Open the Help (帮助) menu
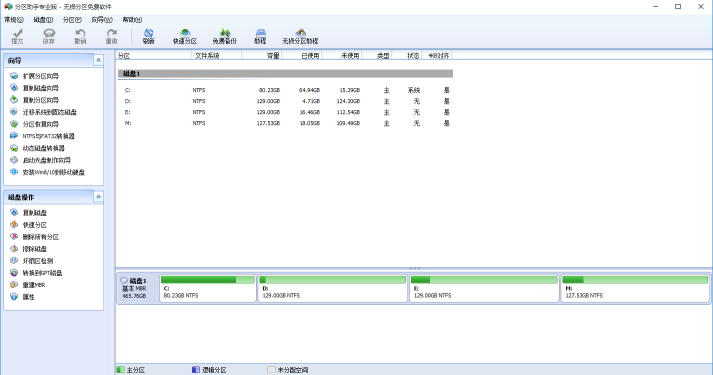Screen dimensions: 713x375 click(132, 20)
